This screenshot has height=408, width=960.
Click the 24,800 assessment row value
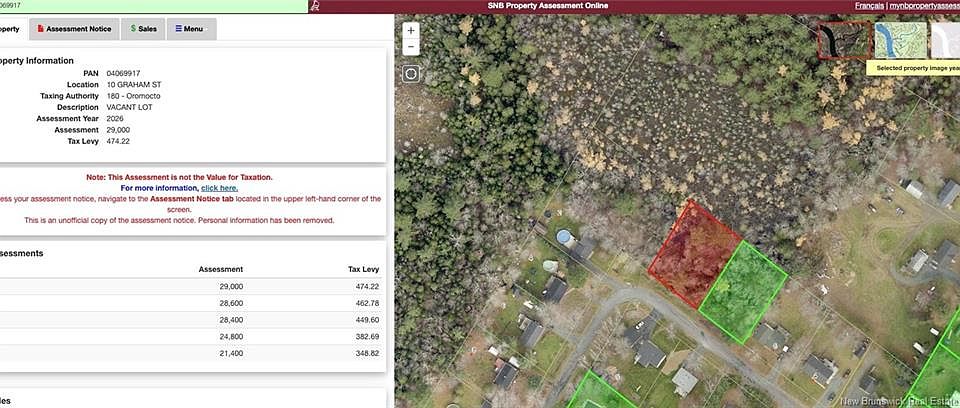231,337
